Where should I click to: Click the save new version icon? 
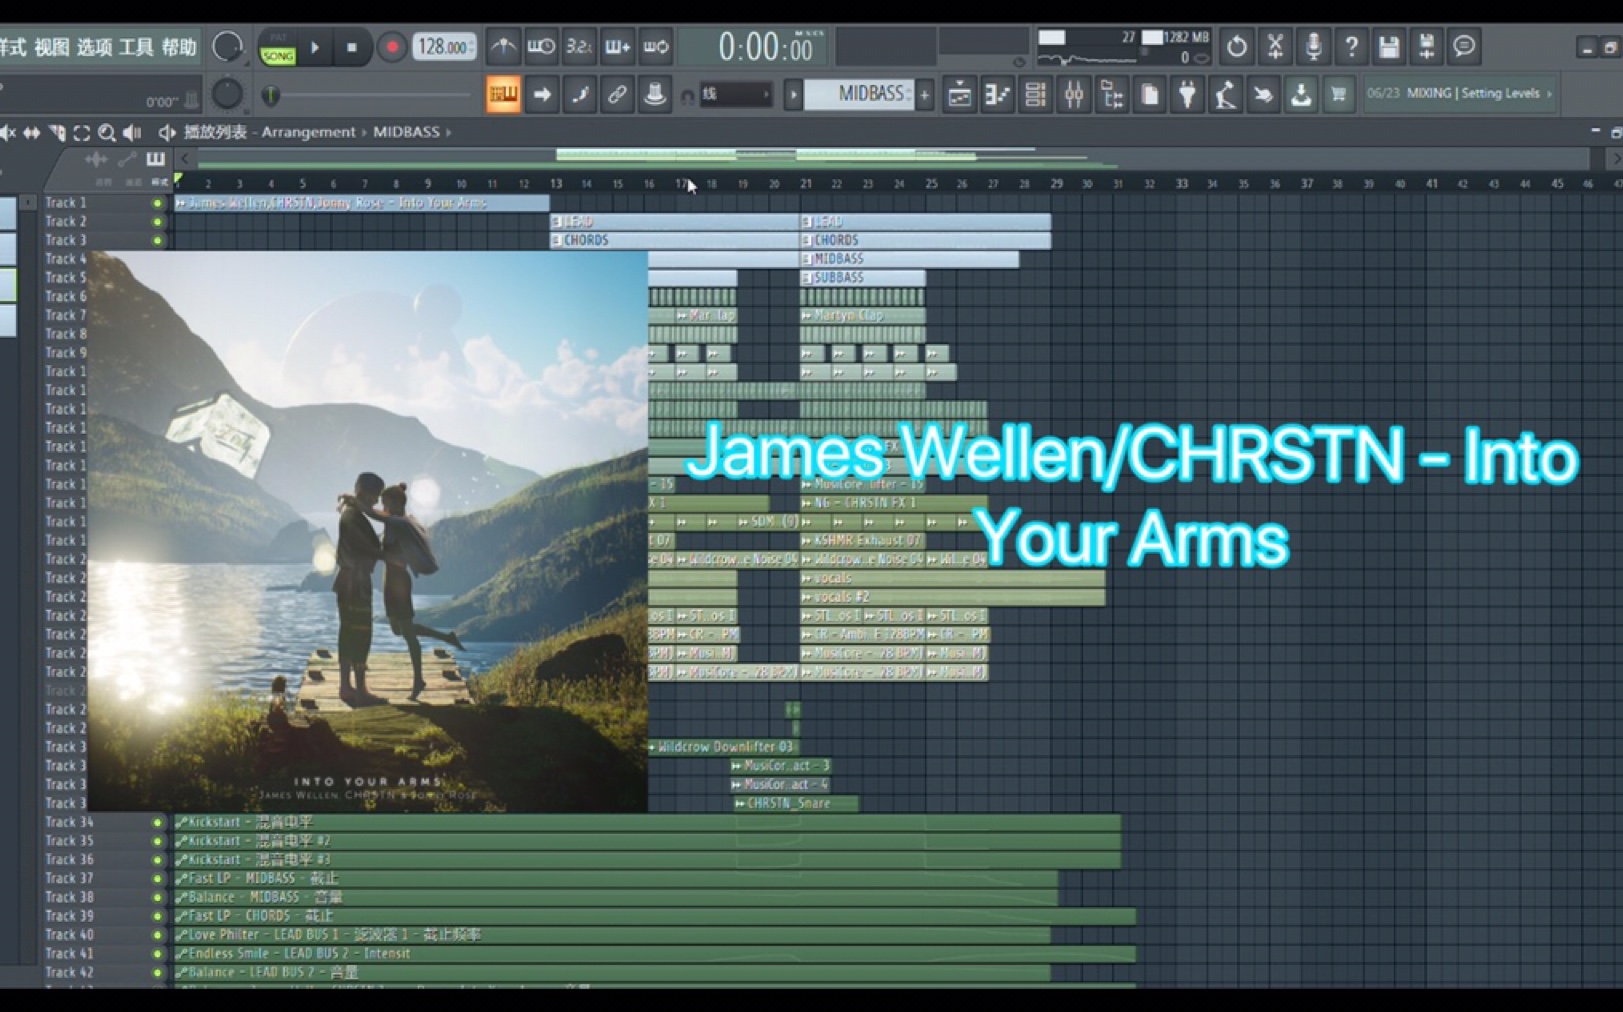click(1427, 46)
